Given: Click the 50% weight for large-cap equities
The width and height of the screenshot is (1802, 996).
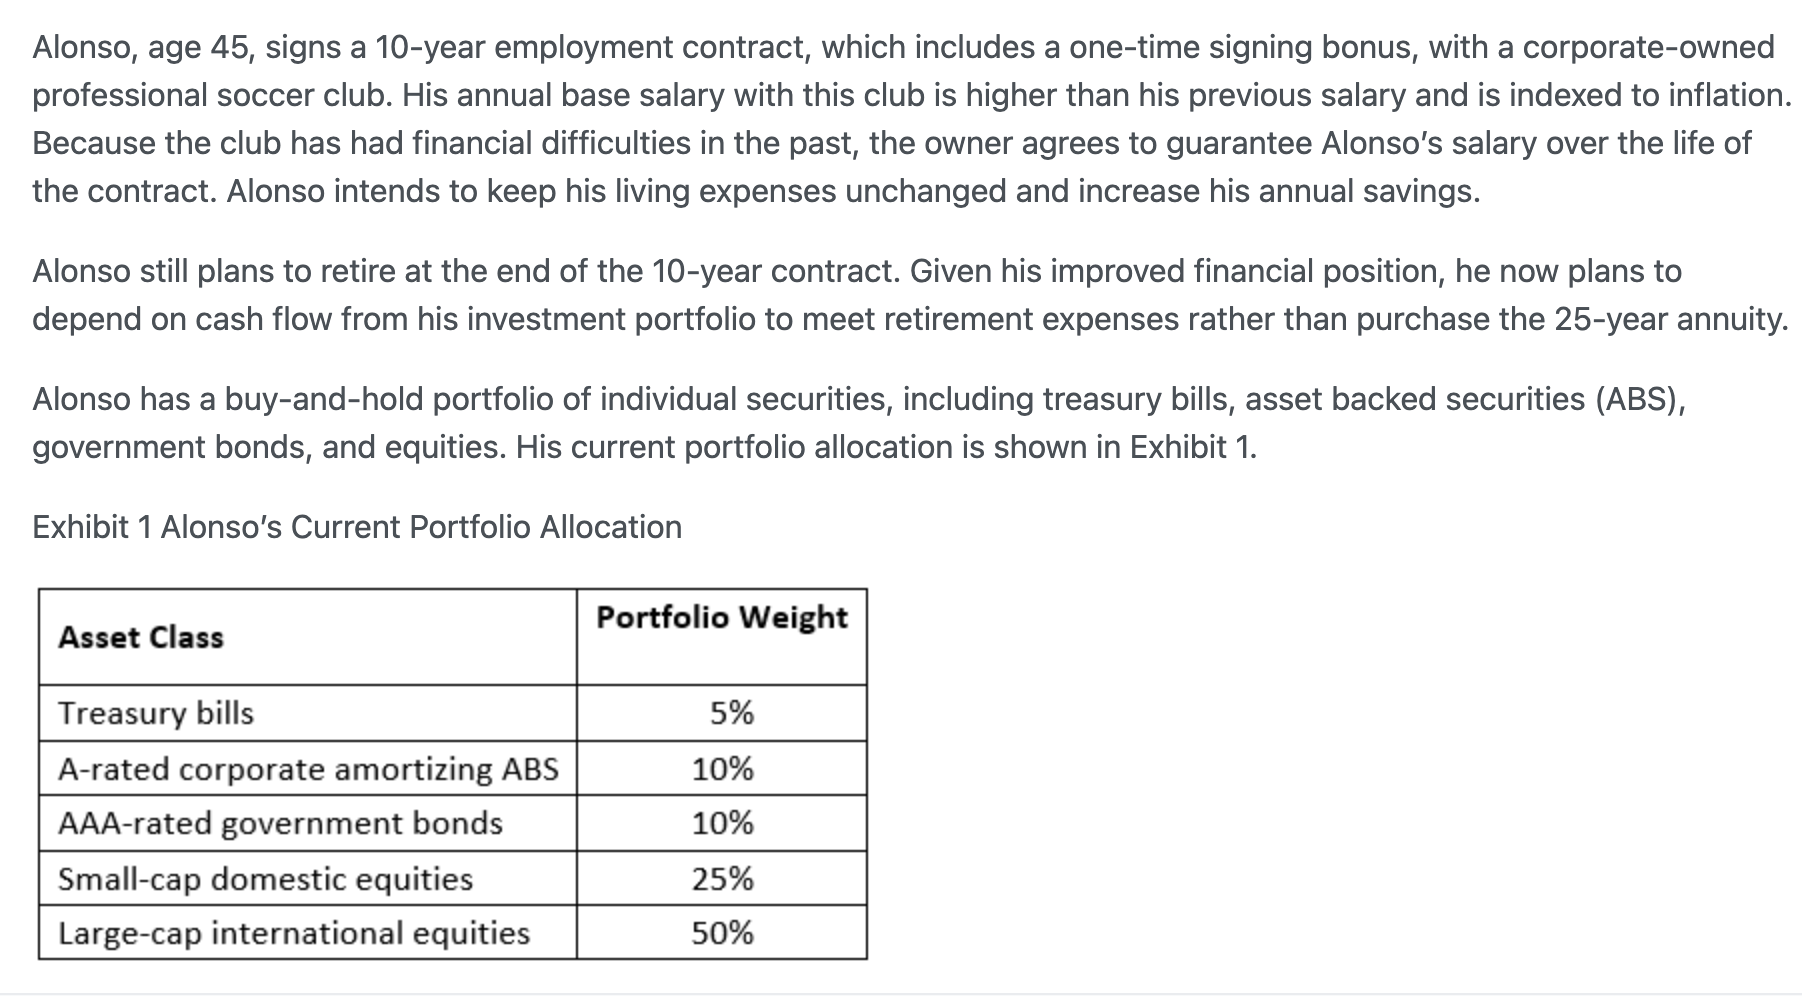Looking at the screenshot, I should pos(723,933).
